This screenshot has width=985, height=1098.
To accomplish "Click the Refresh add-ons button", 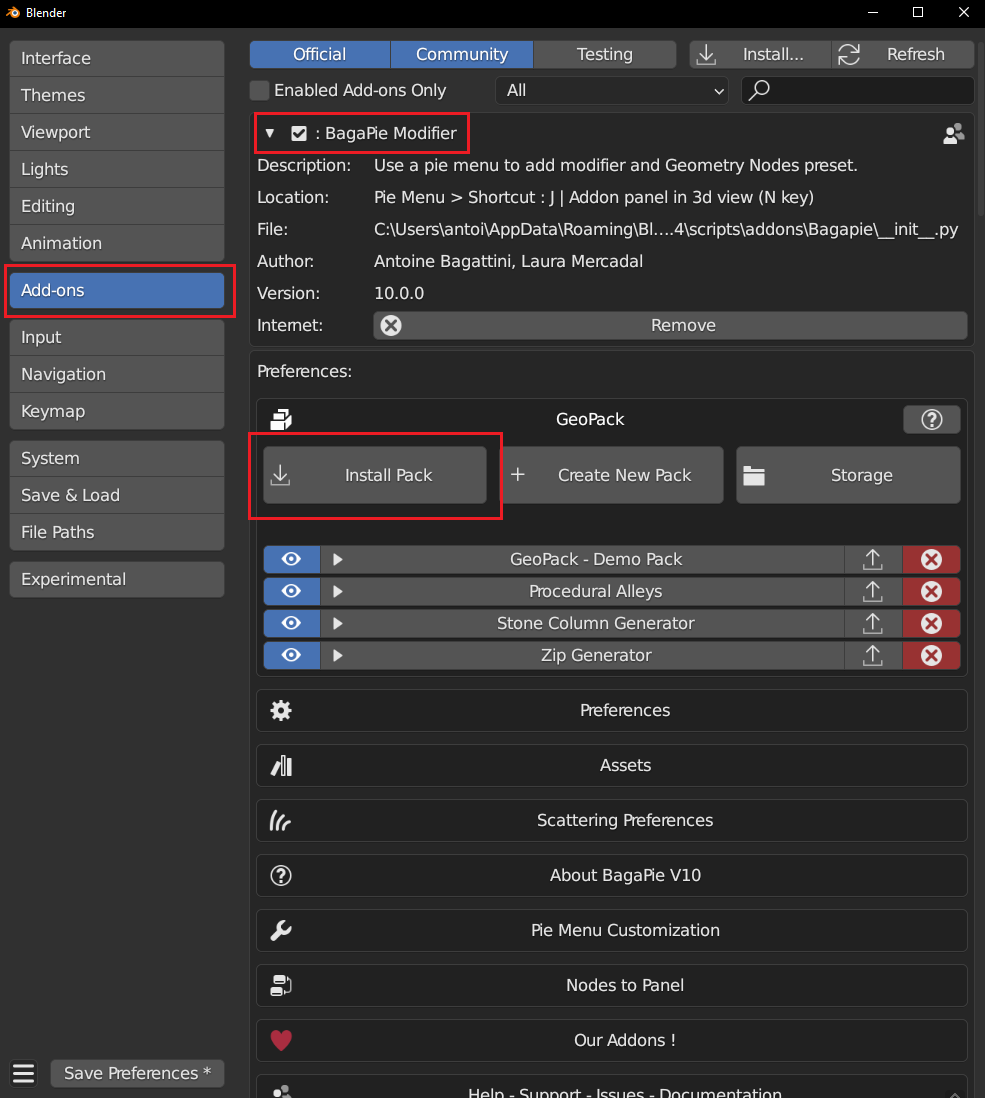I will (903, 55).
